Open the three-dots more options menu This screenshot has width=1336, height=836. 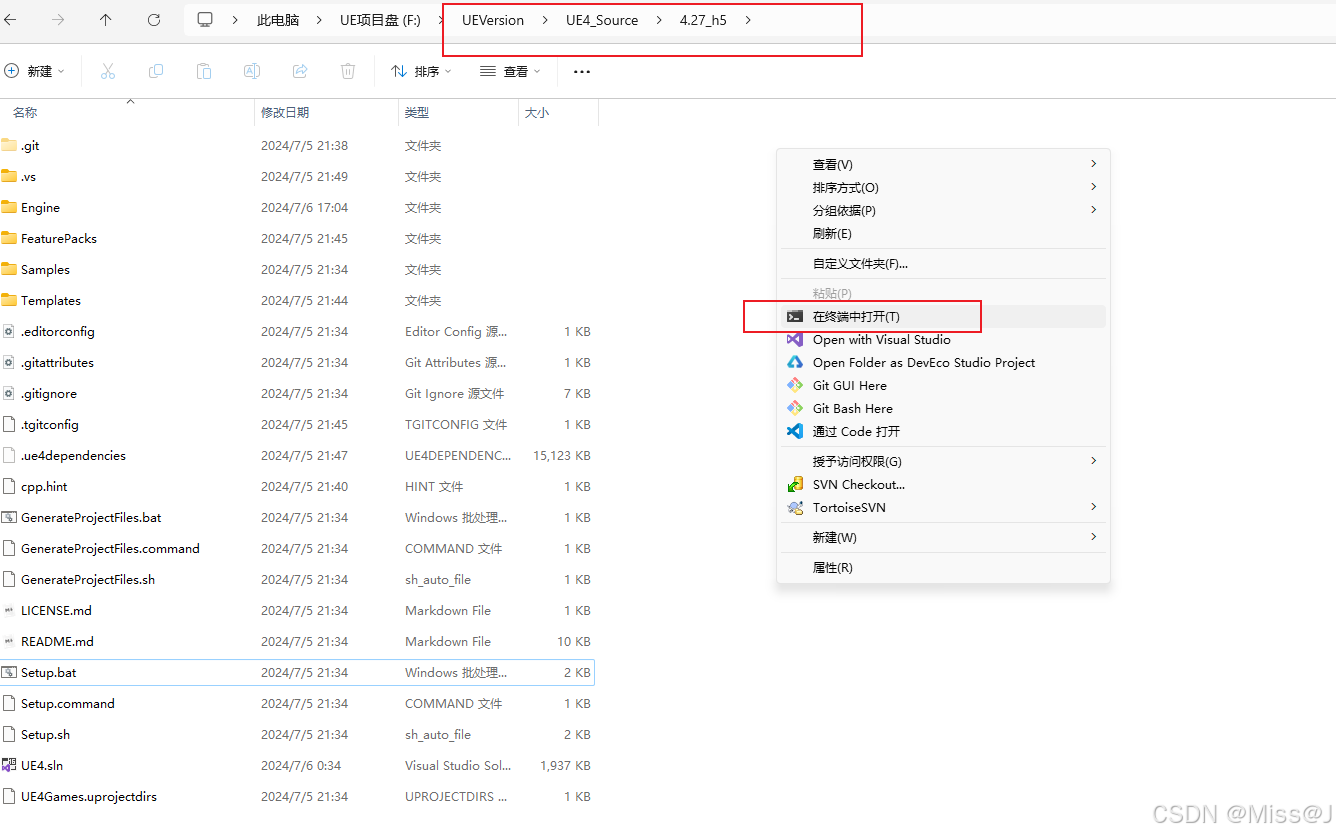tap(582, 72)
